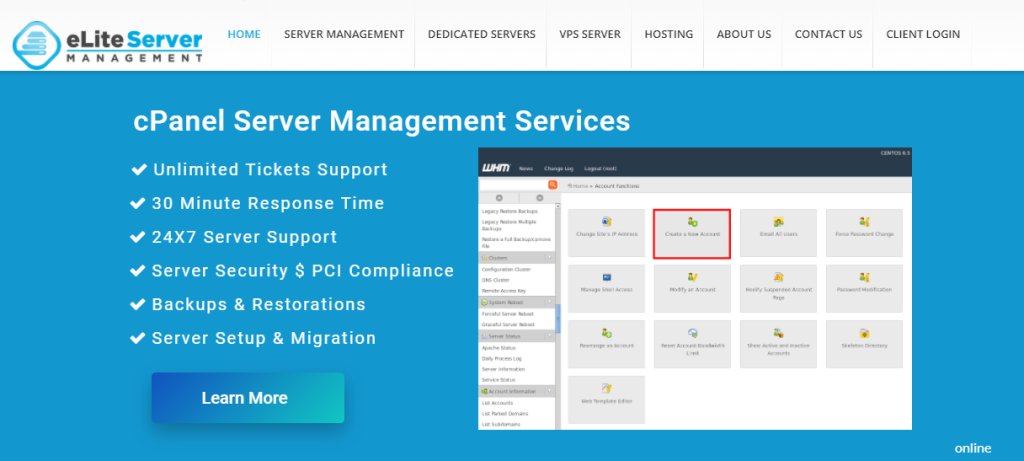Click Logout (root) in WHM header

[x=601, y=168]
